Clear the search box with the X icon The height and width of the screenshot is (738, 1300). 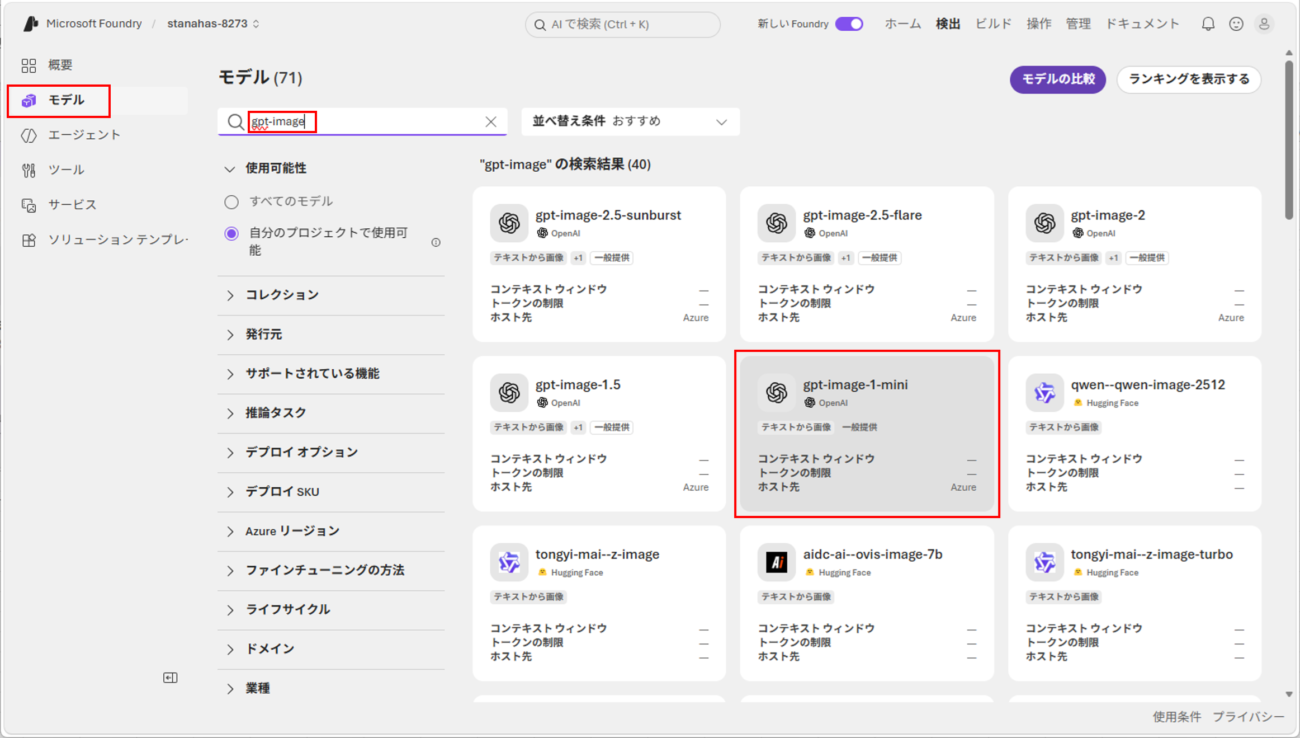[x=491, y=122]
